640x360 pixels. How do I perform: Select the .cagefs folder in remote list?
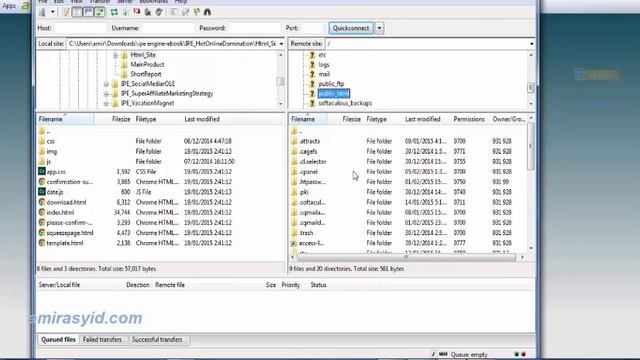pyautogui.click(x=308, y=151)
